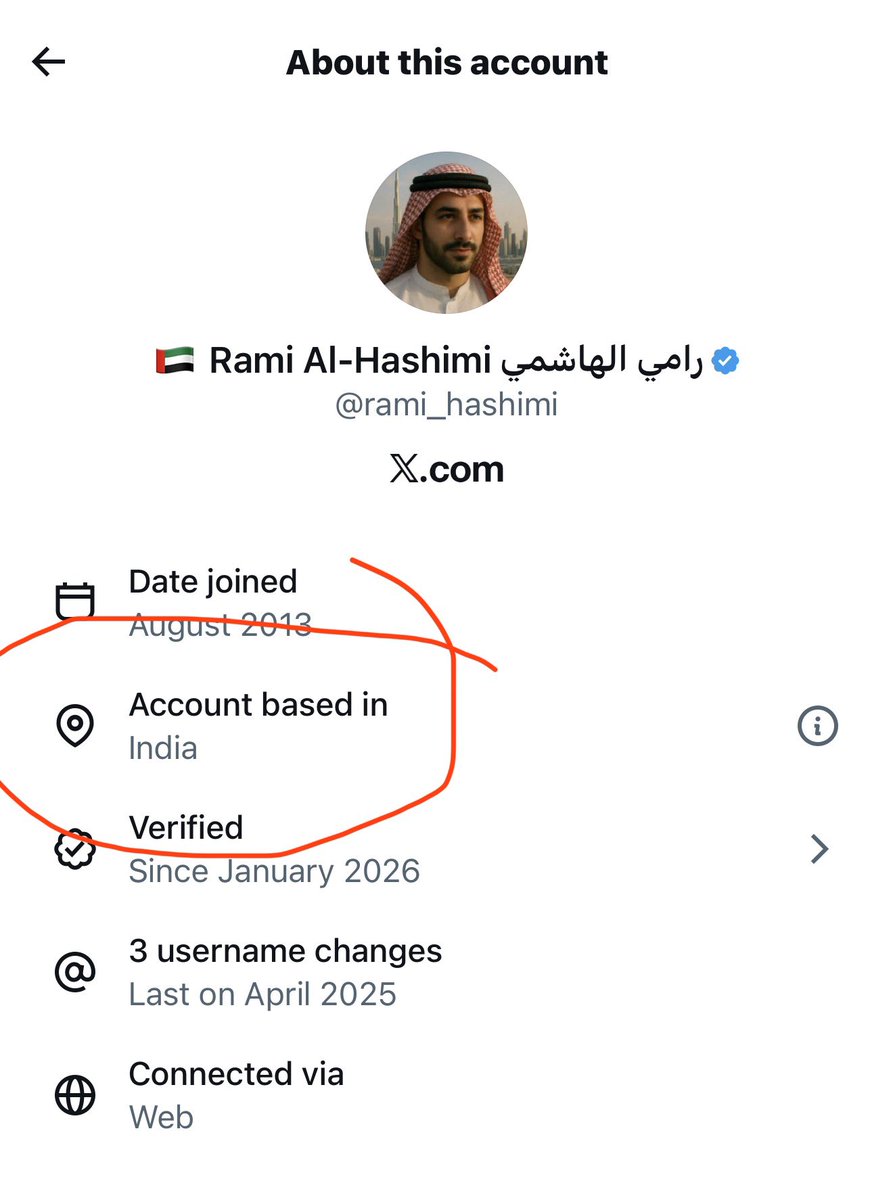Tap the Rami Al-Hashimi display name

click(350, 361)
